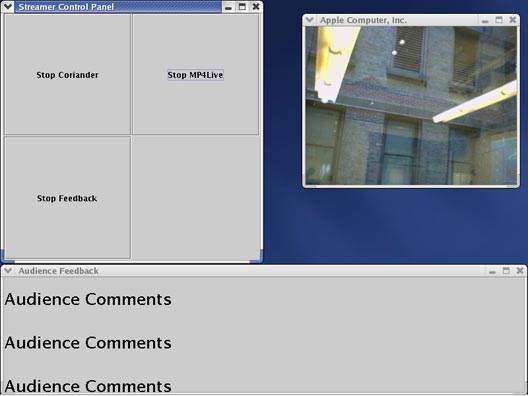Stop the MP4Live stream
Image resolution: width=528 pixels, height=396 pixels.
tap(196, 74)
